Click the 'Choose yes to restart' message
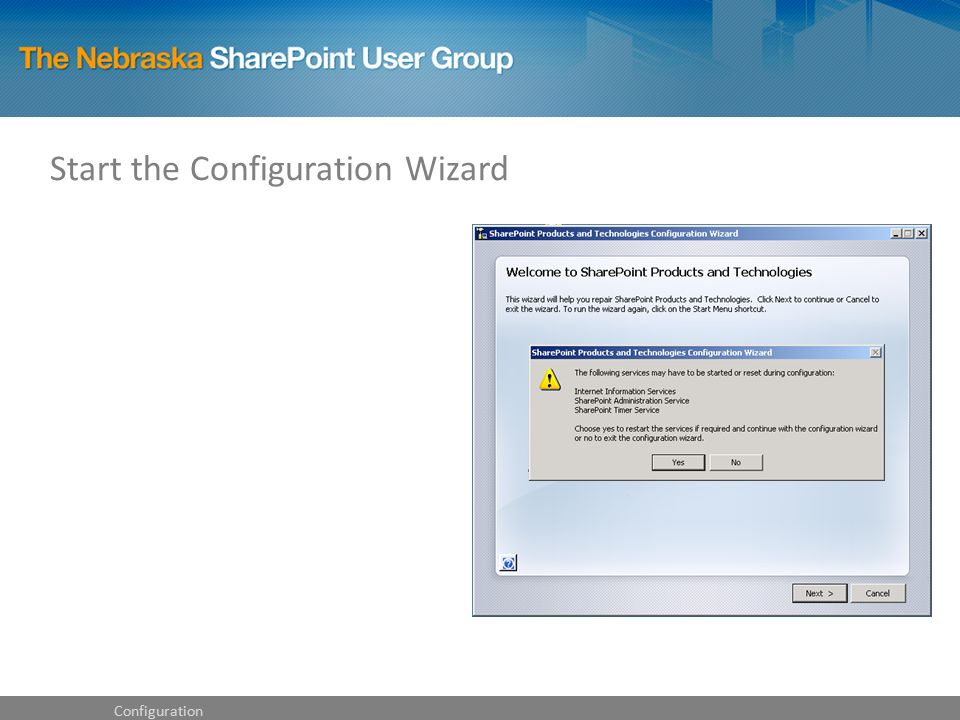 pyautogui.click(x=726, y=433)
